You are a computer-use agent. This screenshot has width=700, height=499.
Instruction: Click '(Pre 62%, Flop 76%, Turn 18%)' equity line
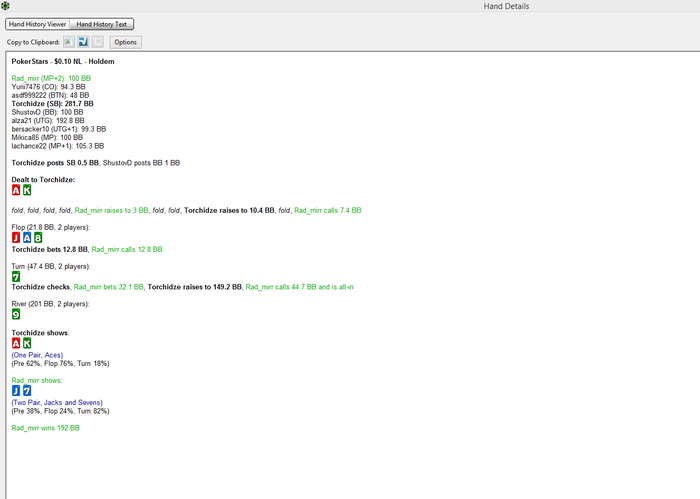[60, 364]
